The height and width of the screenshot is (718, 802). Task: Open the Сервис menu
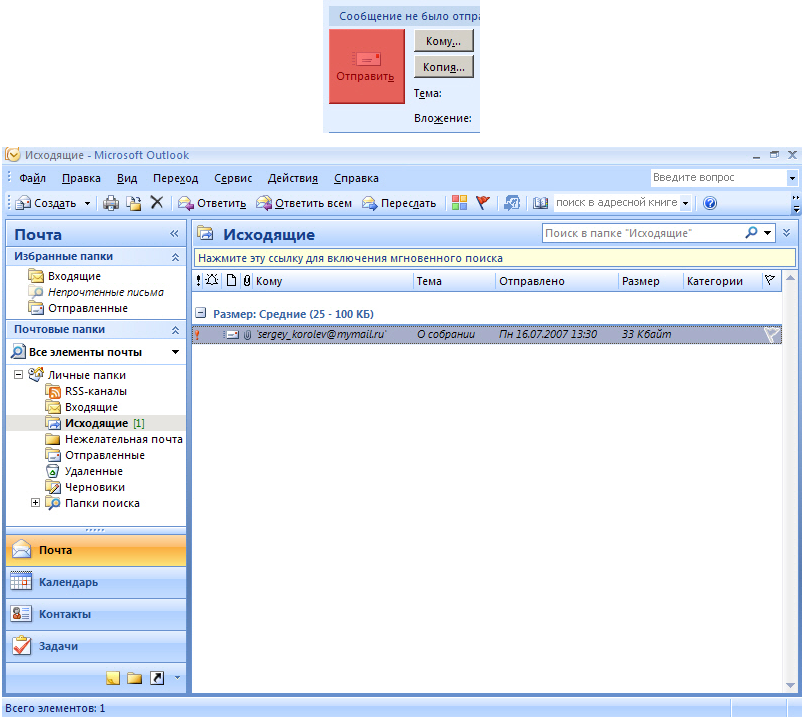pyautogui.click(x=233, y=178)
